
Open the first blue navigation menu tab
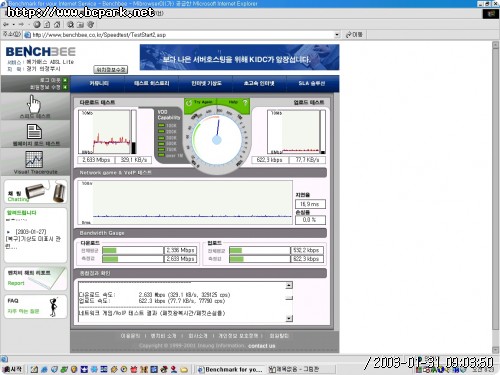pos(98,83)
